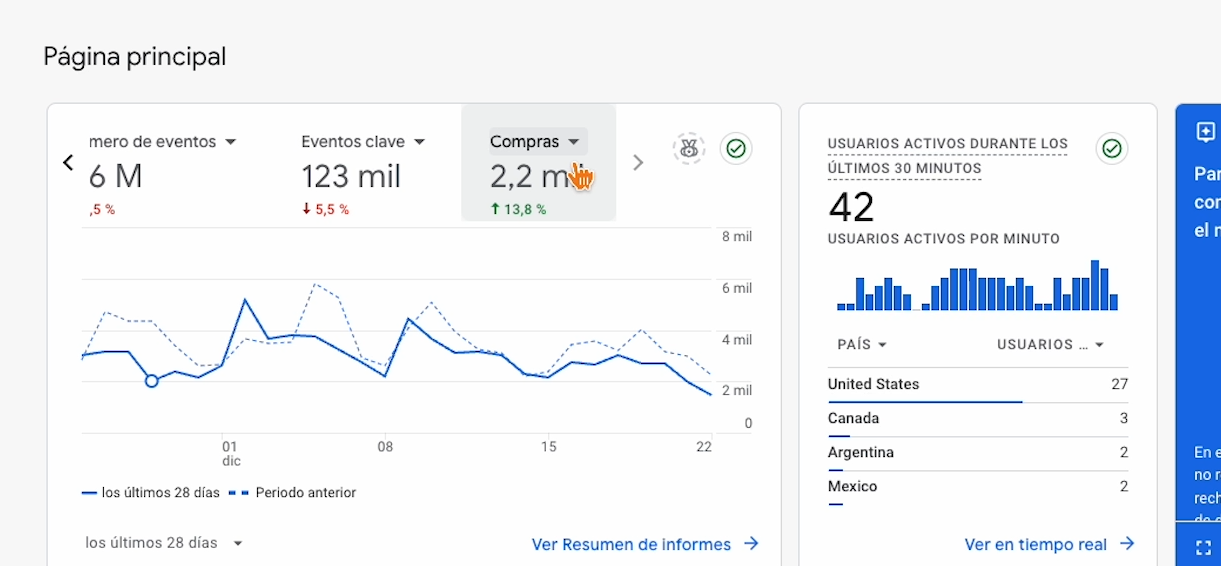Click the Página principal heading
Screen dimensions: 1221x566
pos(135,57)
